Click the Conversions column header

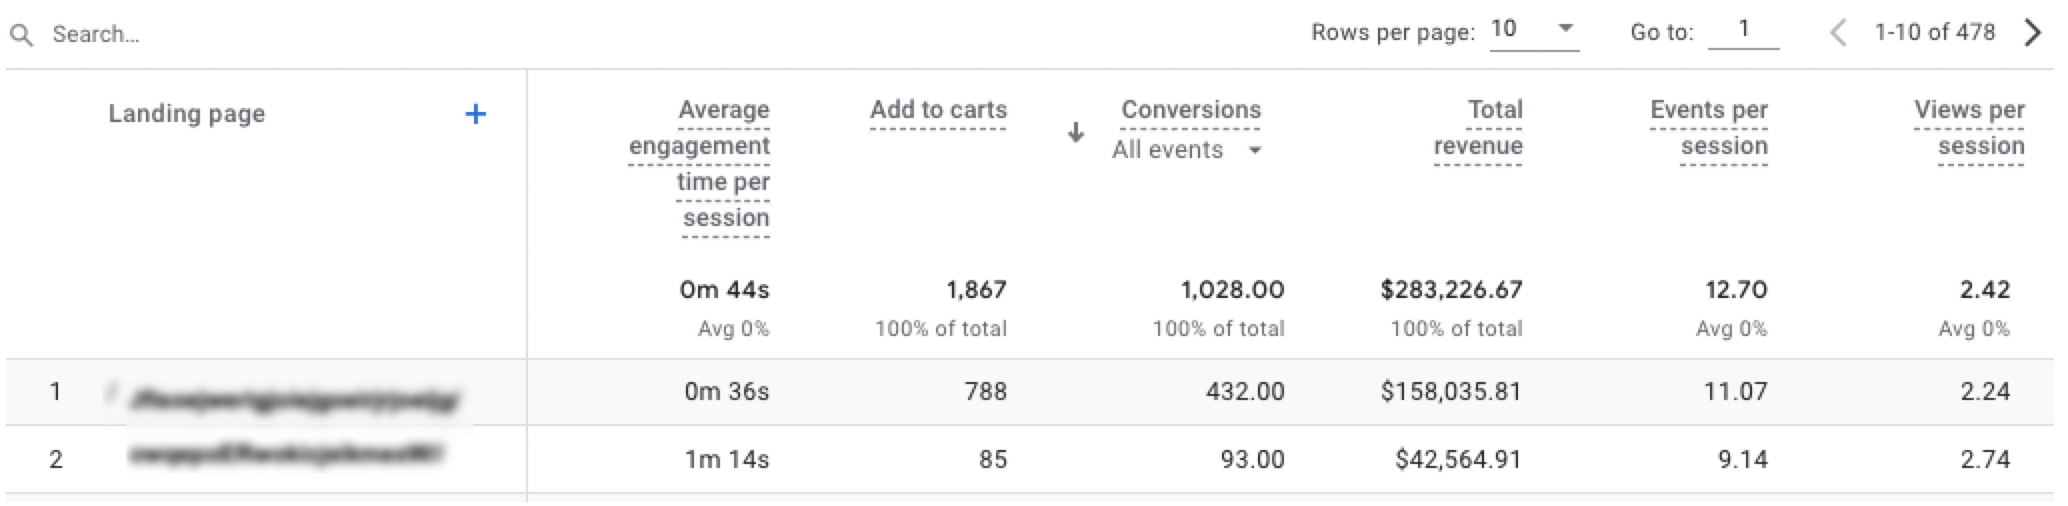1190,110
